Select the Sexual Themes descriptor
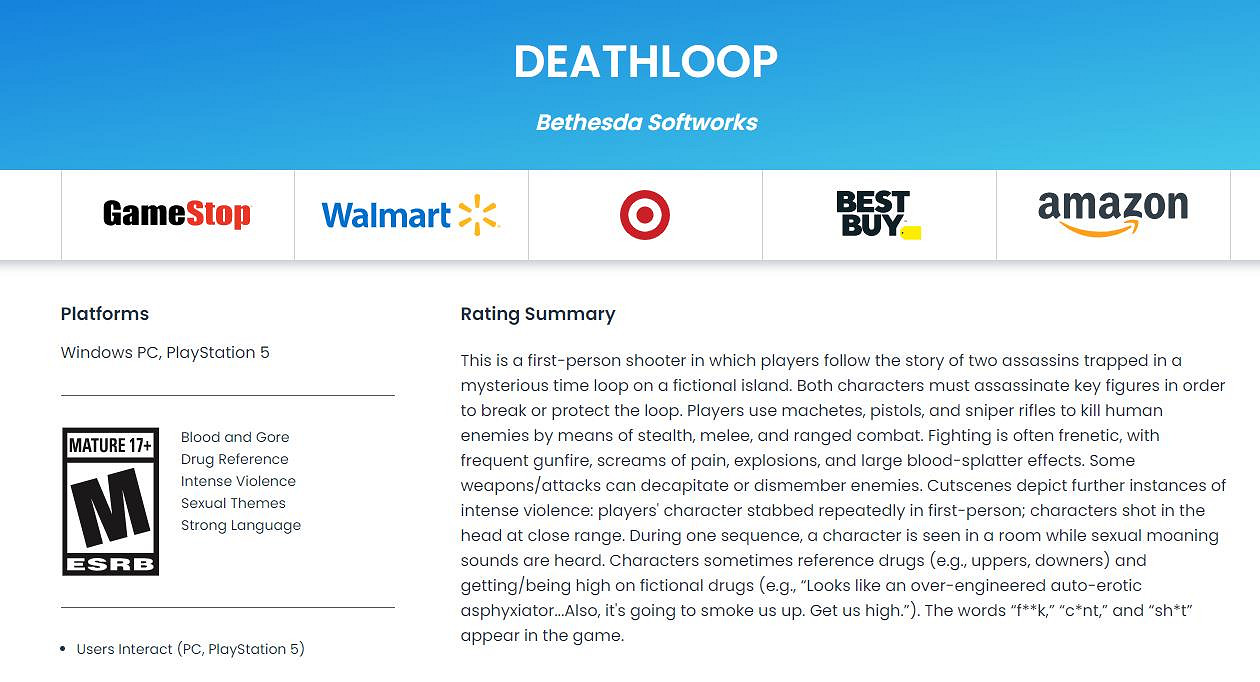Image resolution: width=1260 pixels, height=682 pixels. point(233,503)
